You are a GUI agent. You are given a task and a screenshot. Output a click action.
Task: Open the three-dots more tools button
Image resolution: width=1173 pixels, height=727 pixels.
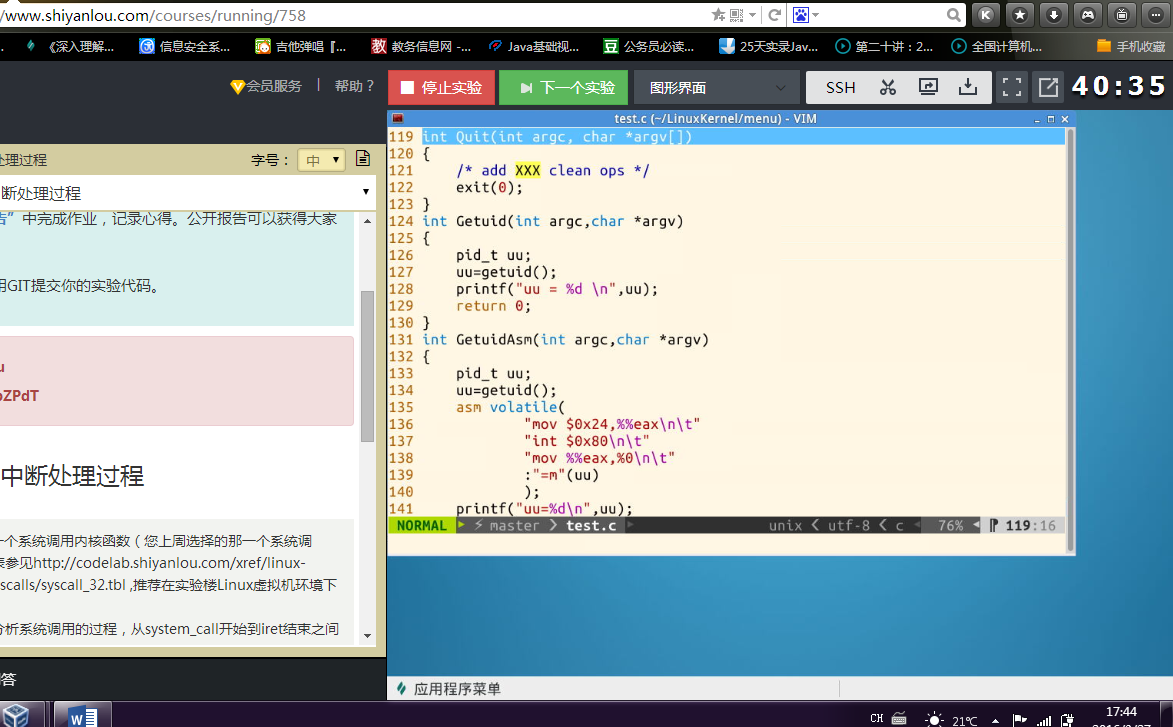[1156, 15]
